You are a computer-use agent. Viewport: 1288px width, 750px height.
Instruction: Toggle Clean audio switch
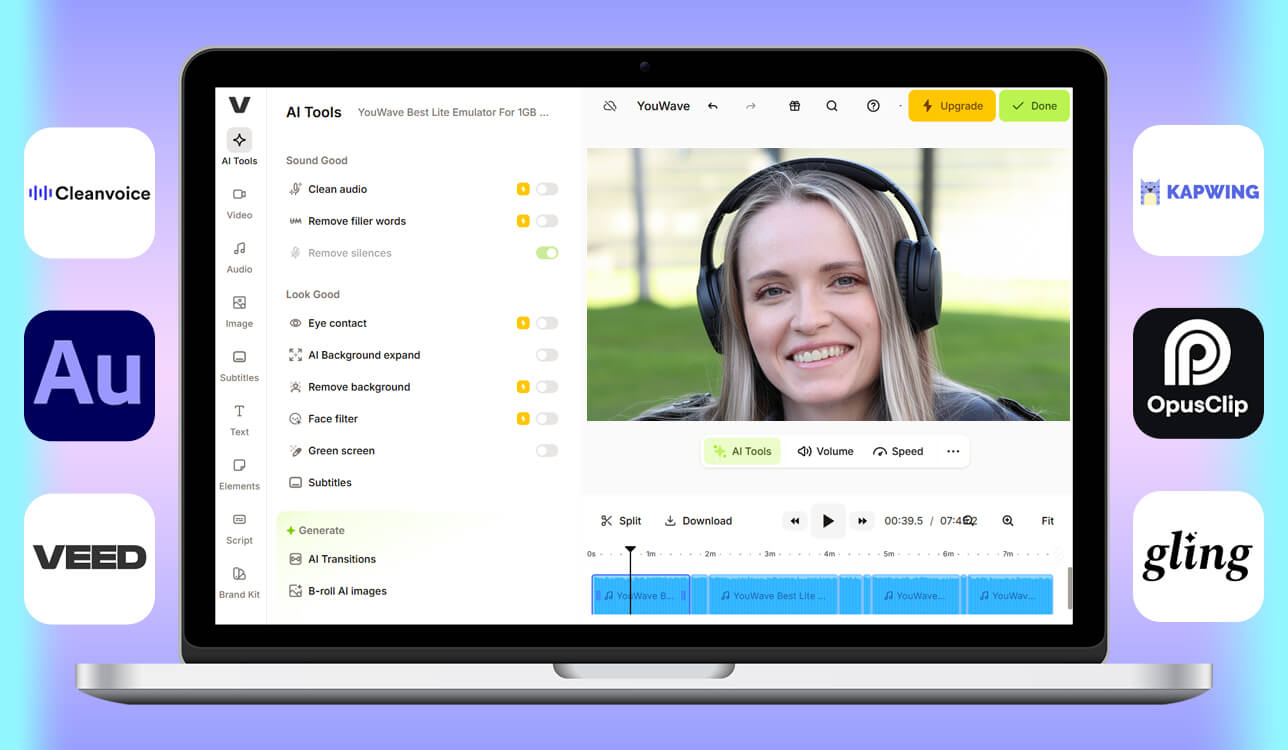coord(547,189)
